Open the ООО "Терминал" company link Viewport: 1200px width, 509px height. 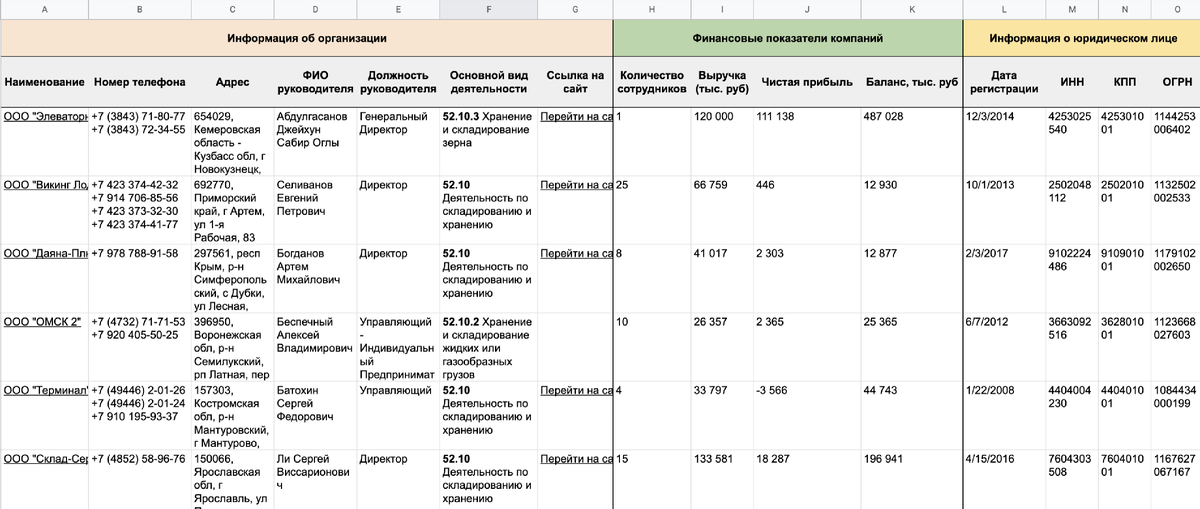point(46,390)
